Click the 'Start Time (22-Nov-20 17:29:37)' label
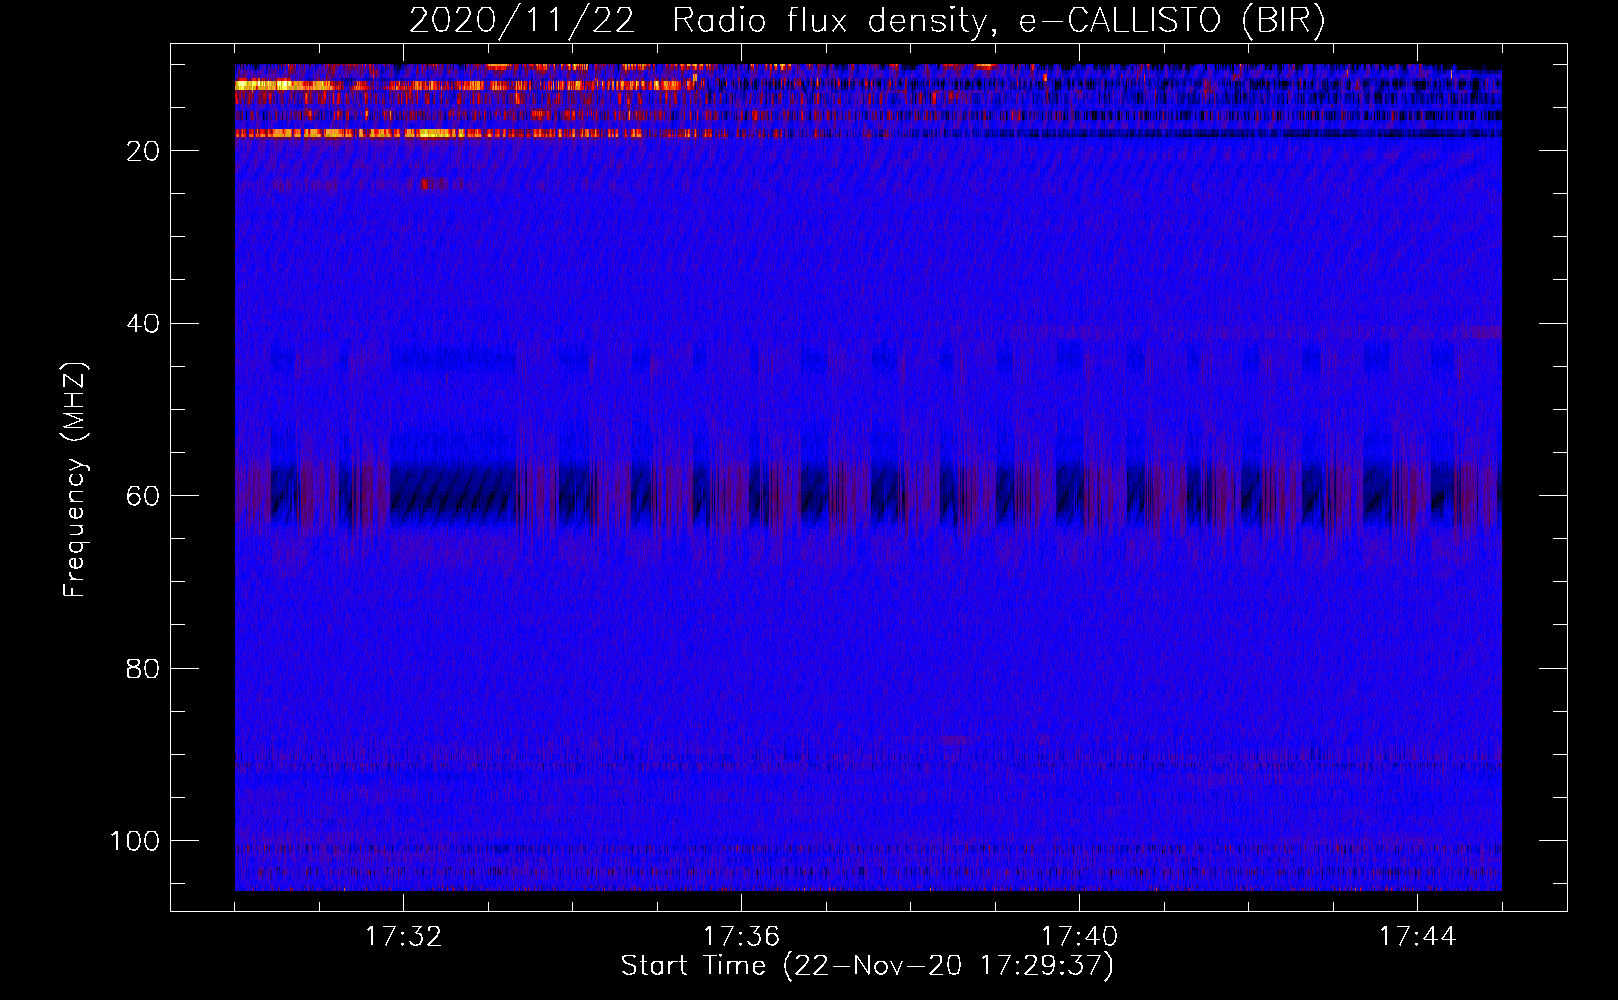The height and width of the screenshot is (1000, 1618). [867, 966]
